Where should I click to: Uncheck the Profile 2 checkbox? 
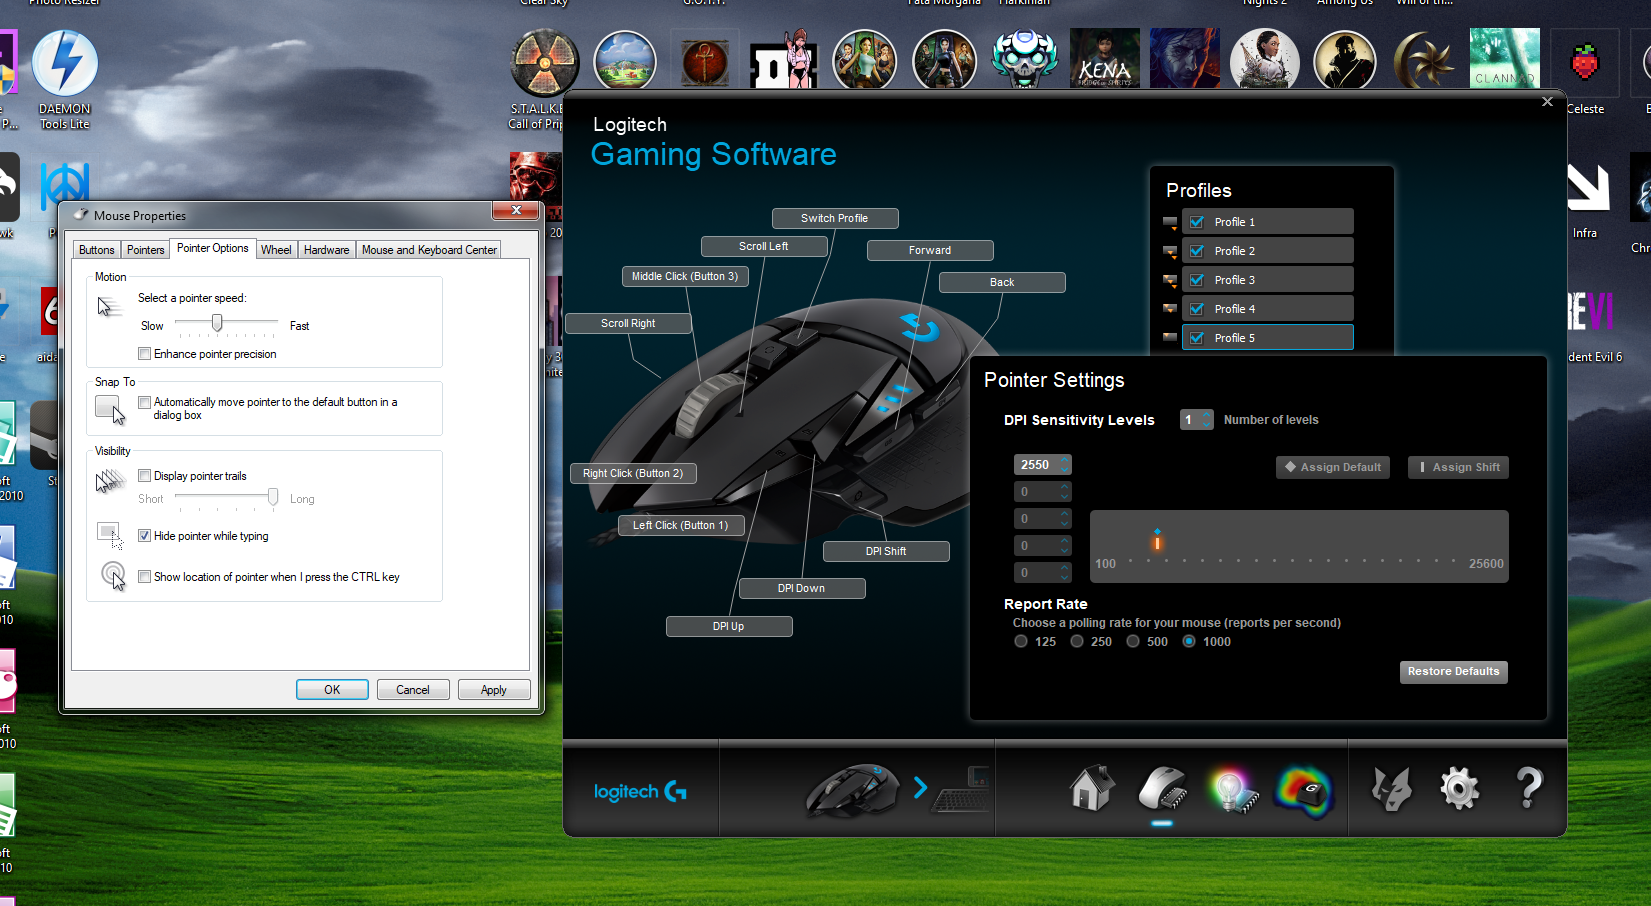pyautogui.click(x=1197, y=251)
